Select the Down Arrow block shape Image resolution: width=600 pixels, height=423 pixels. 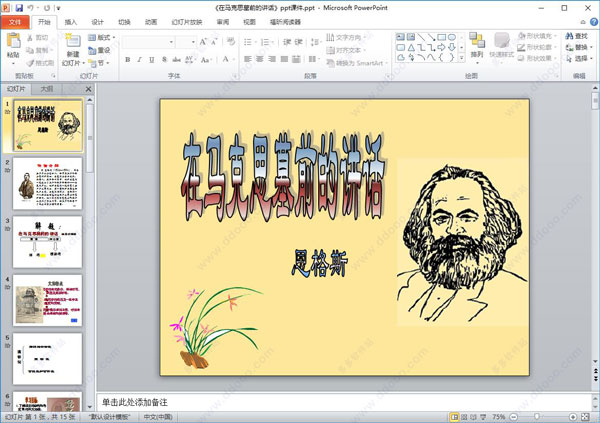452,47
